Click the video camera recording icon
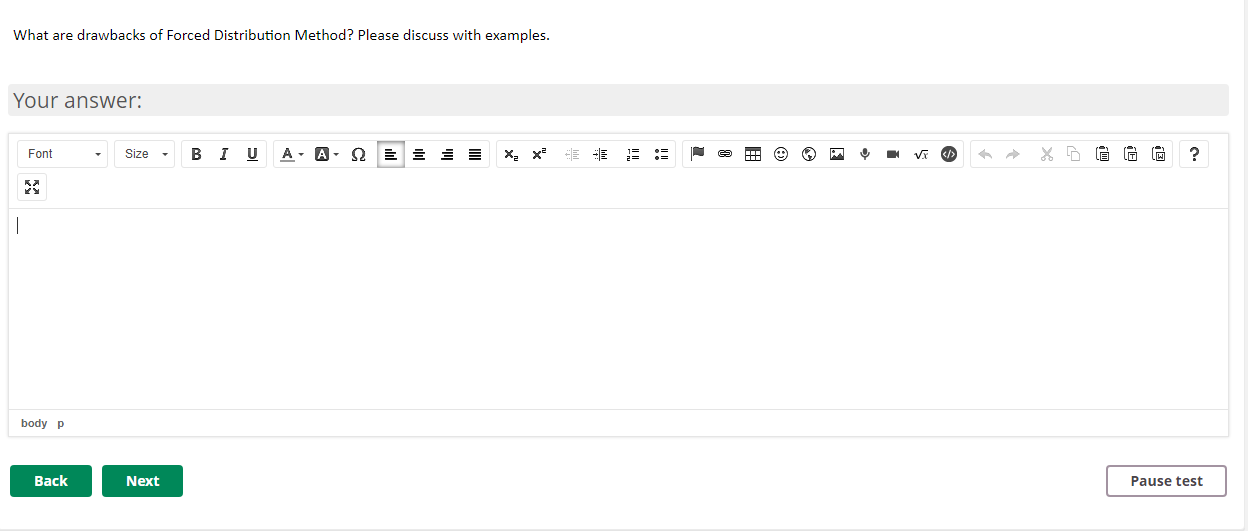Image resolution: width=1248 pixels, height=531 pixels. coord(893,154)
